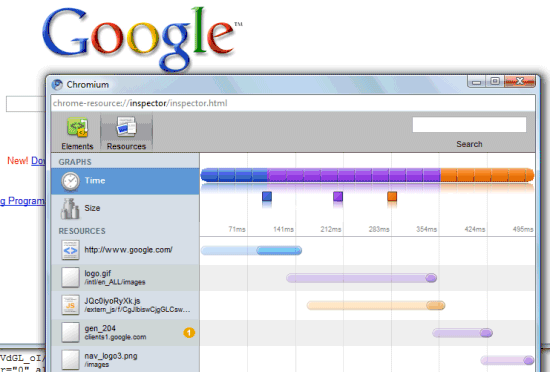Select the gen_204 resource entry
Image resolution: width=550 pixels, height=372 pixels.
[x=125, y=333]
